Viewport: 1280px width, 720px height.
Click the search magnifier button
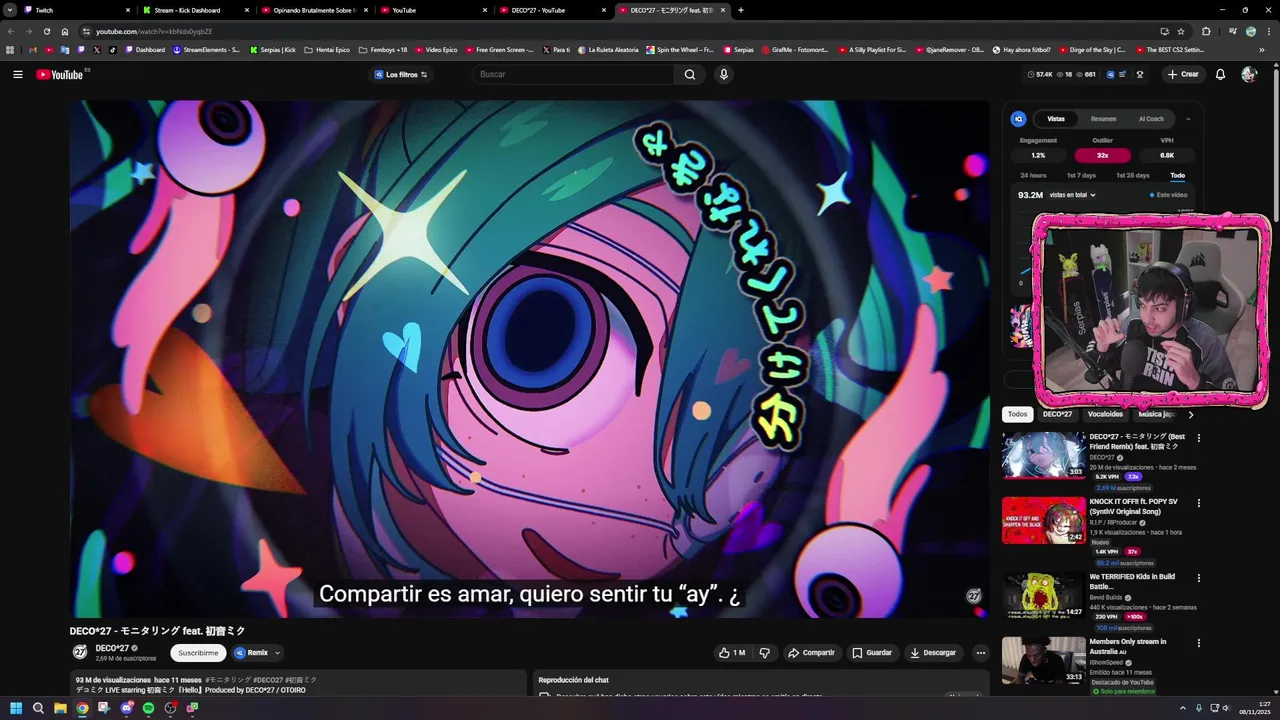tap(690, 74)
